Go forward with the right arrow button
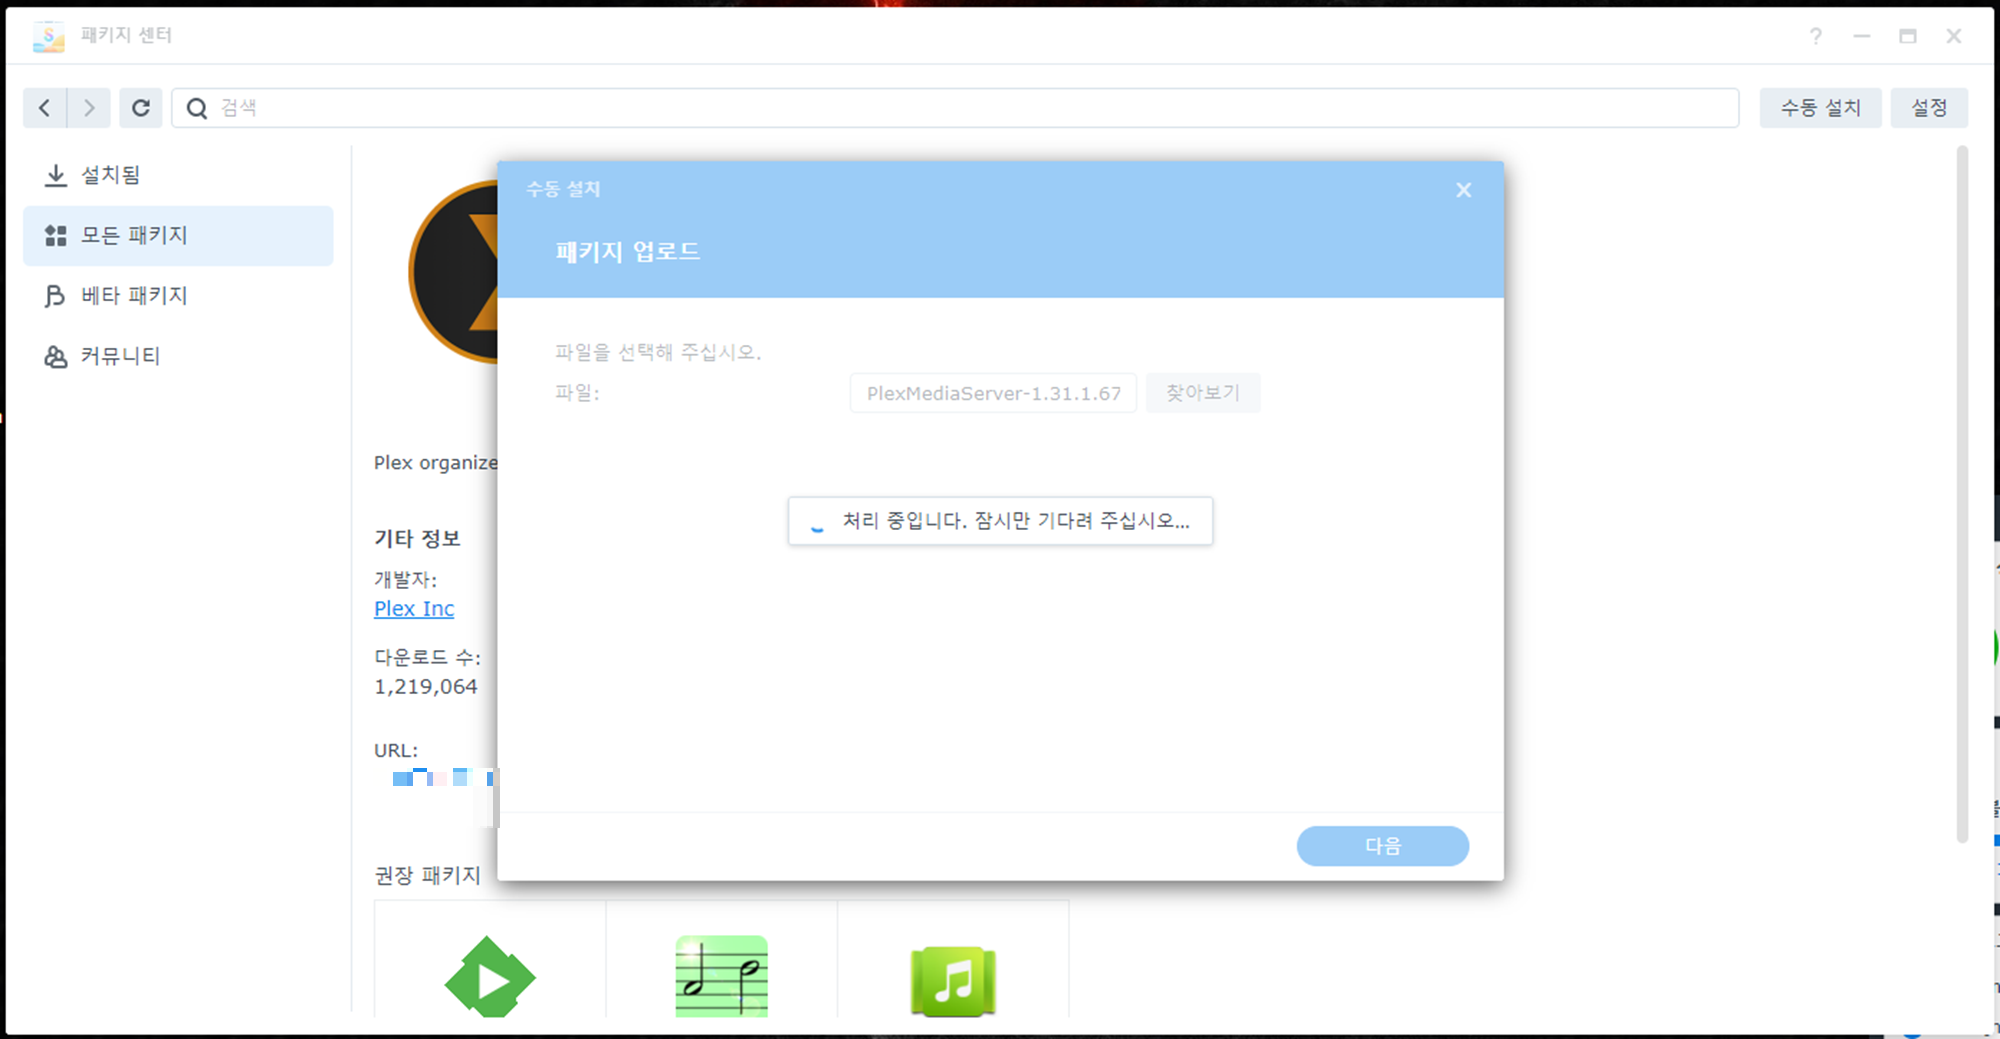This screenshot has width=2000, height=1039. pos(89,108)
